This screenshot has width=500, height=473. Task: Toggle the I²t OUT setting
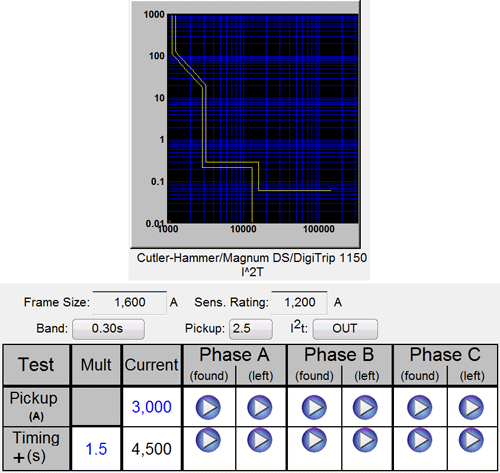click(345, 329)
